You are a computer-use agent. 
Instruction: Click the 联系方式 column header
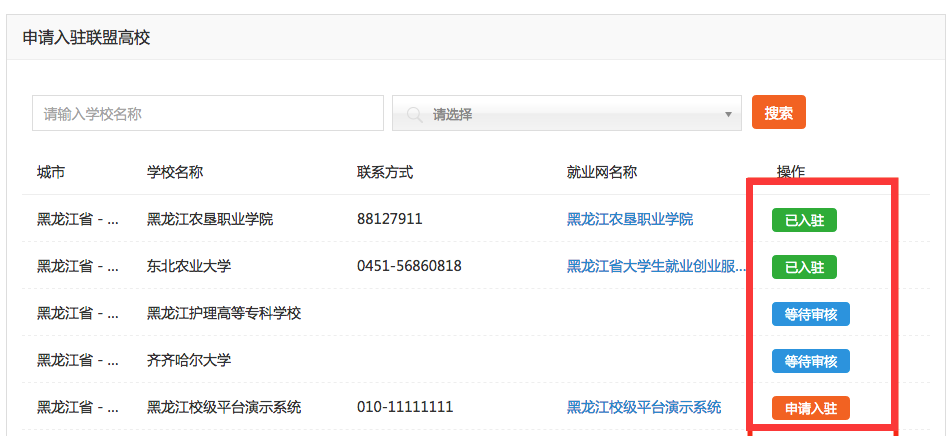[x=385, y=172]
